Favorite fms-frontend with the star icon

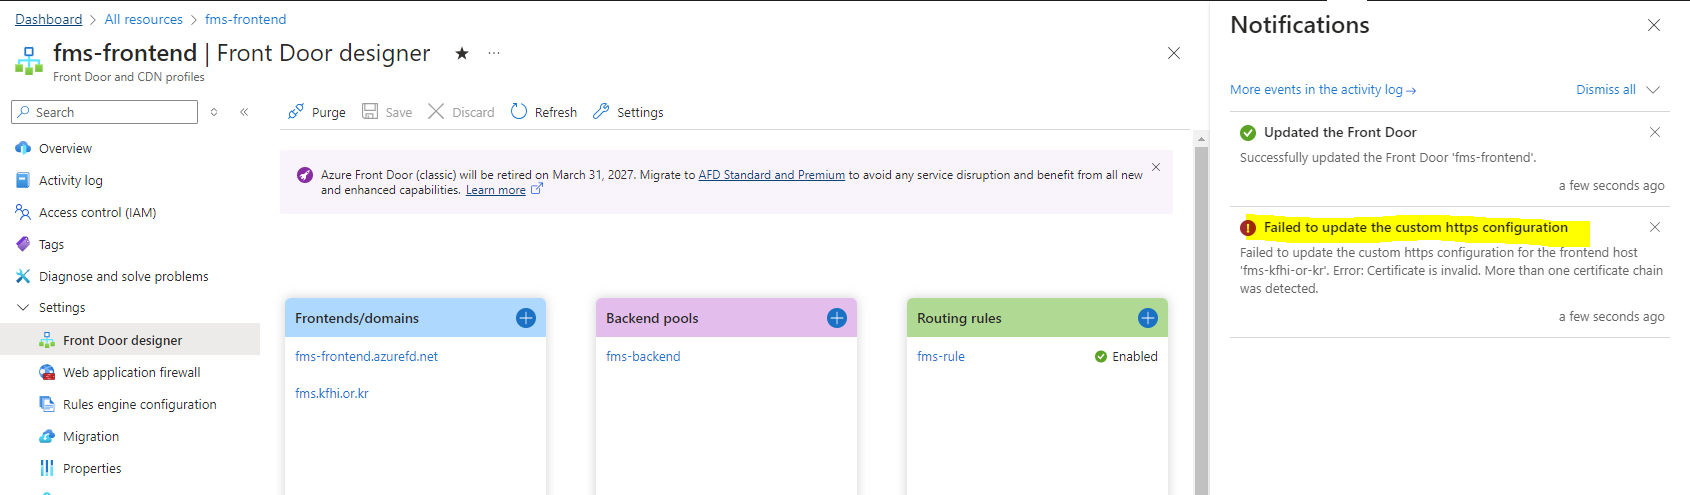pyautogui.click(x=462, y=53)
